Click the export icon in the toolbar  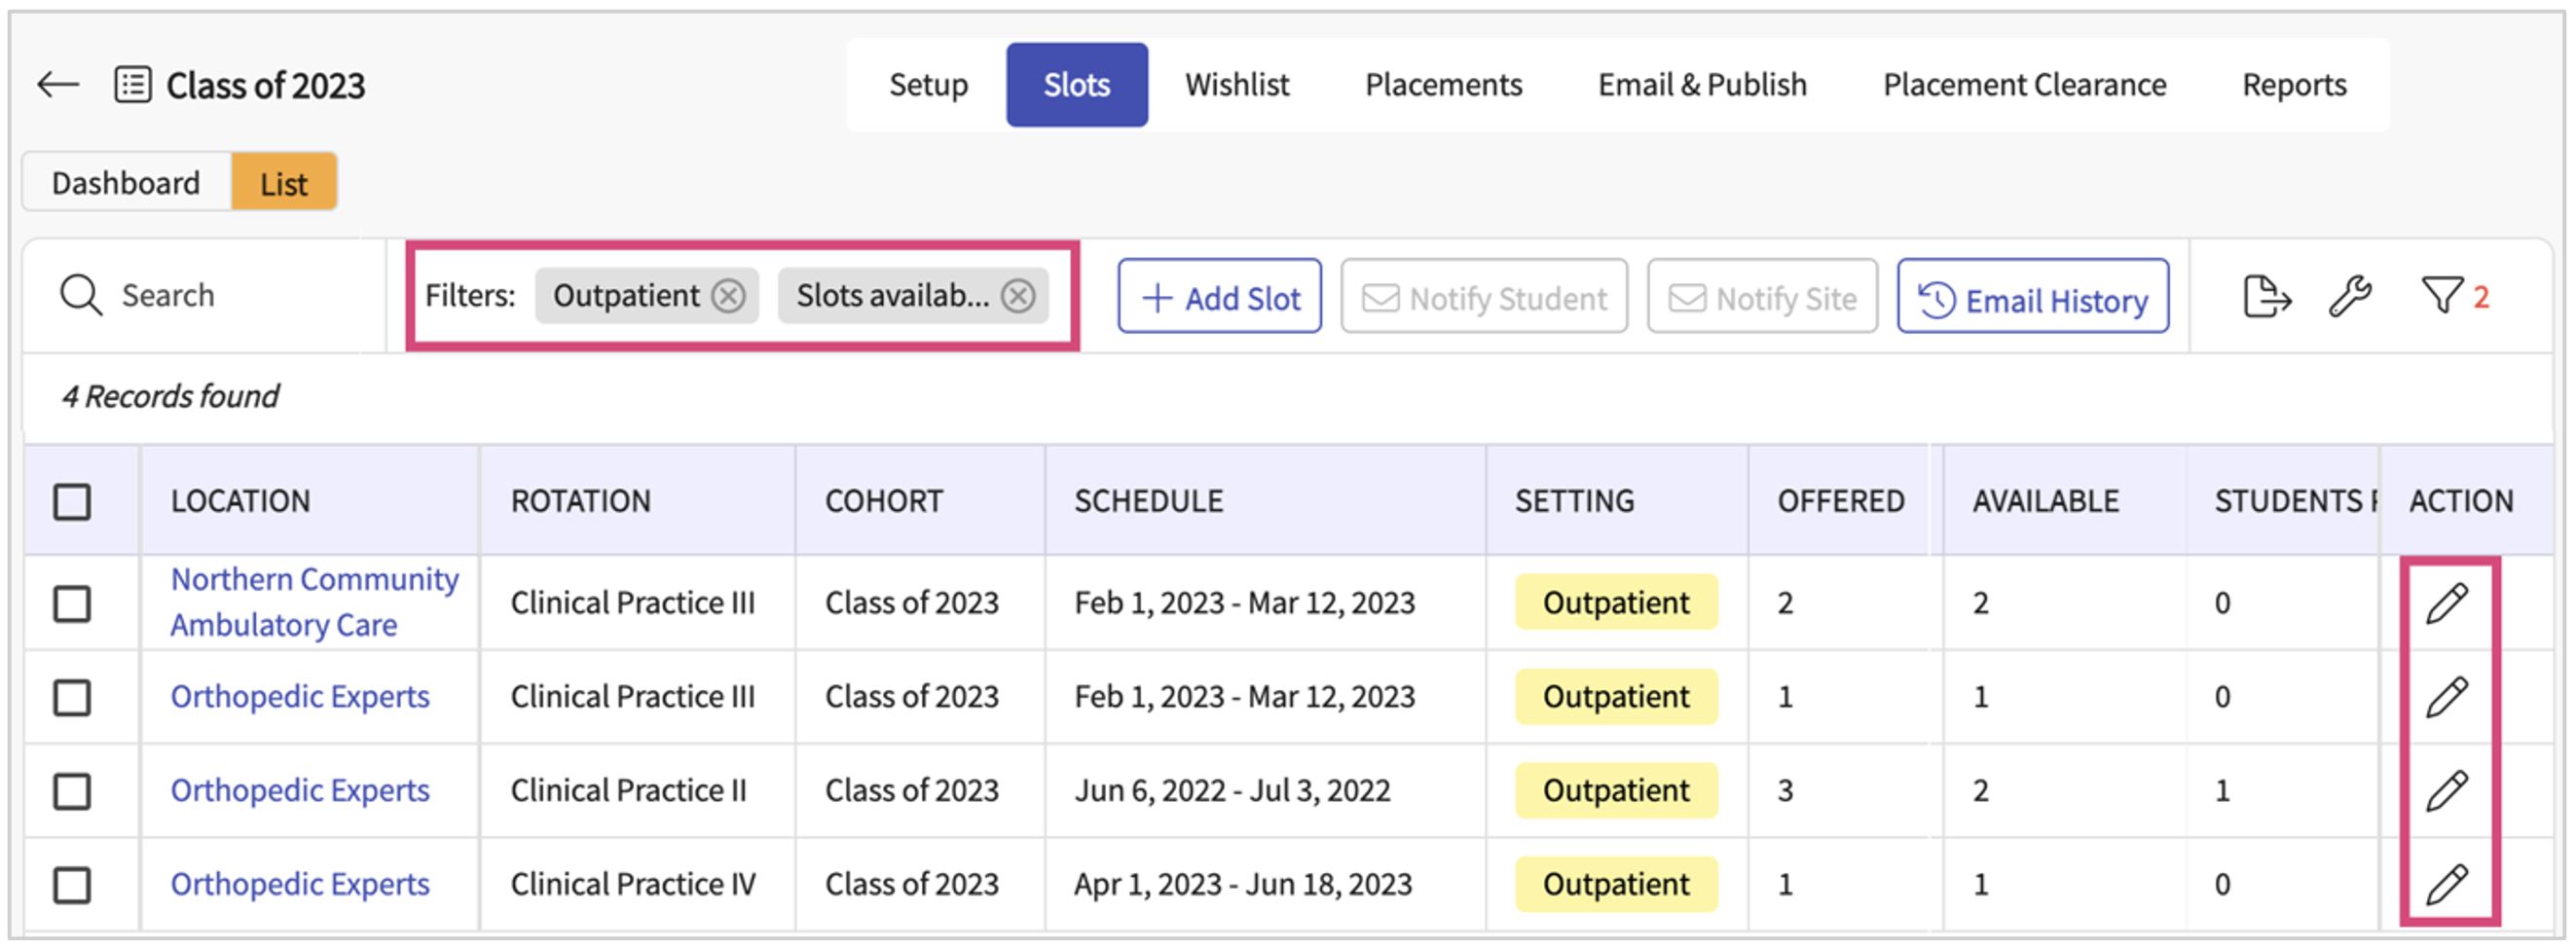tap(2265, 297)
